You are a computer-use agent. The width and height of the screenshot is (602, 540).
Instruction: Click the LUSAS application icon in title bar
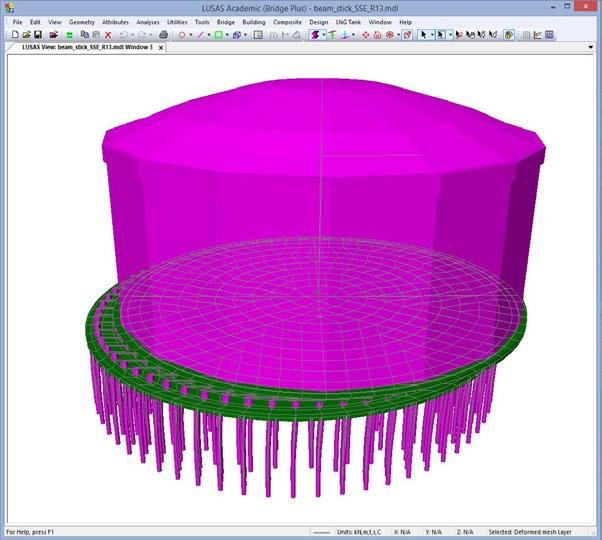click(x=9, y=7)
